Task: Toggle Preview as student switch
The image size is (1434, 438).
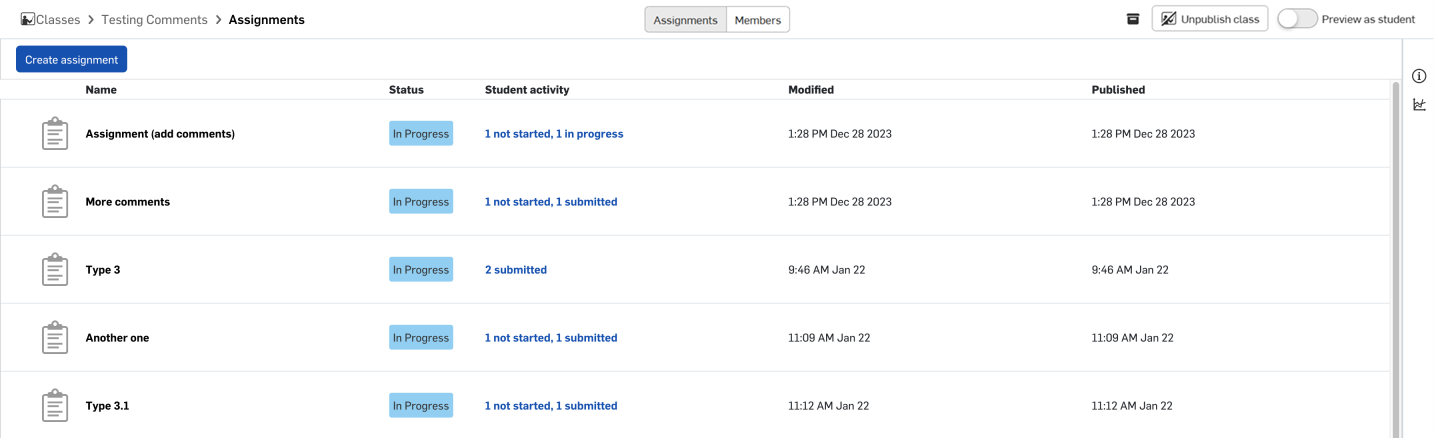Action: 1297,19
